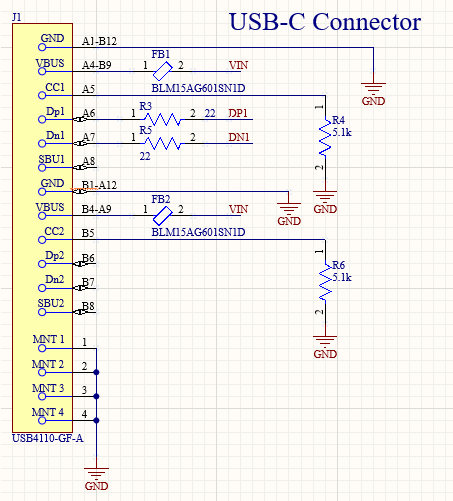Image resolution: width=453 pixels, height=501 pixels.
Task: Click the USB4110-GF-A part name
Action: 48,438
